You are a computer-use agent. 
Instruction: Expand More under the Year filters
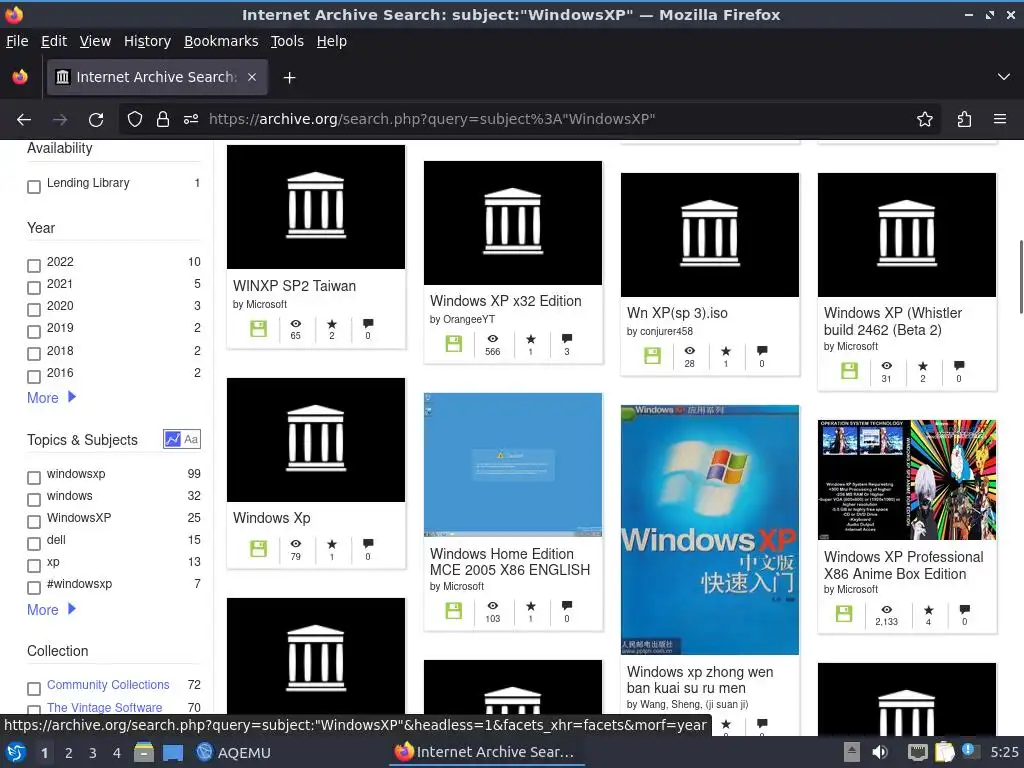52,398
